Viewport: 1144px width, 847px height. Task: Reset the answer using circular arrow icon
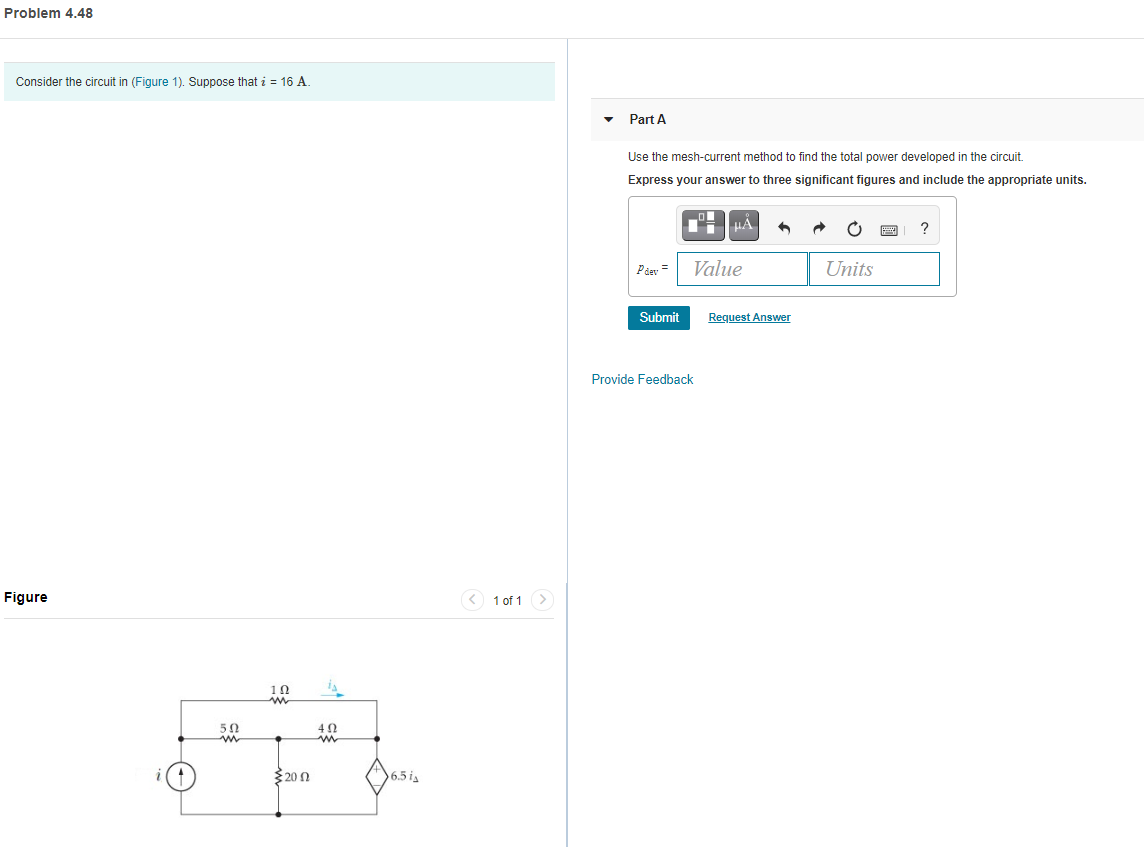(853, 228)
